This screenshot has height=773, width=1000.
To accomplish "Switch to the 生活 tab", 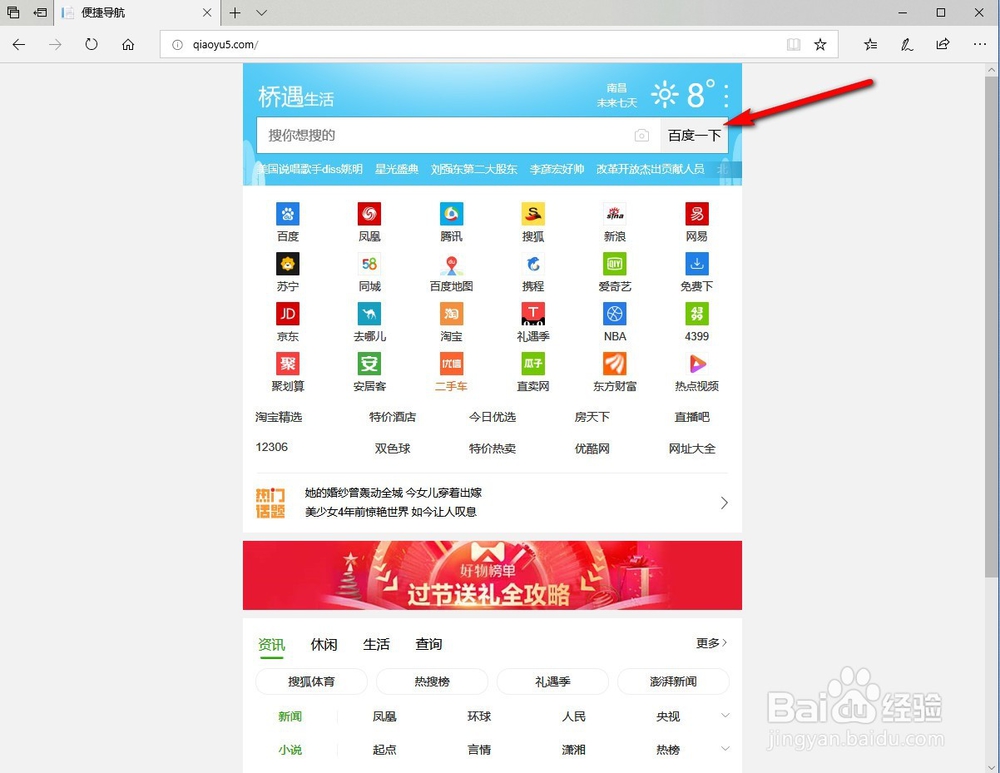I will click(x=376, y=644).
